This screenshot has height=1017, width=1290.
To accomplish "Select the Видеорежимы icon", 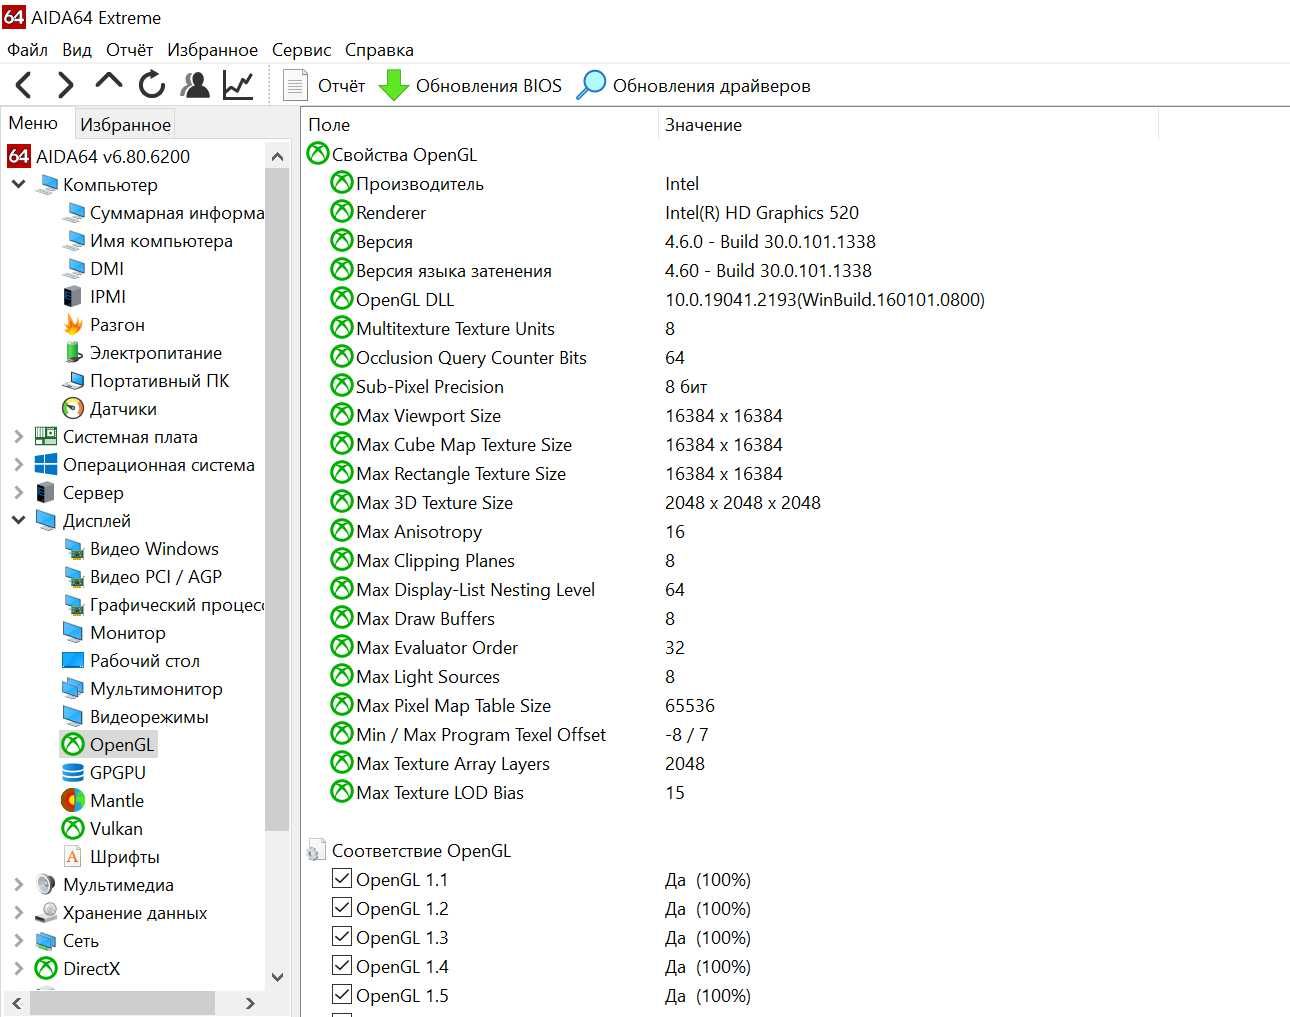I will (73, 716).
